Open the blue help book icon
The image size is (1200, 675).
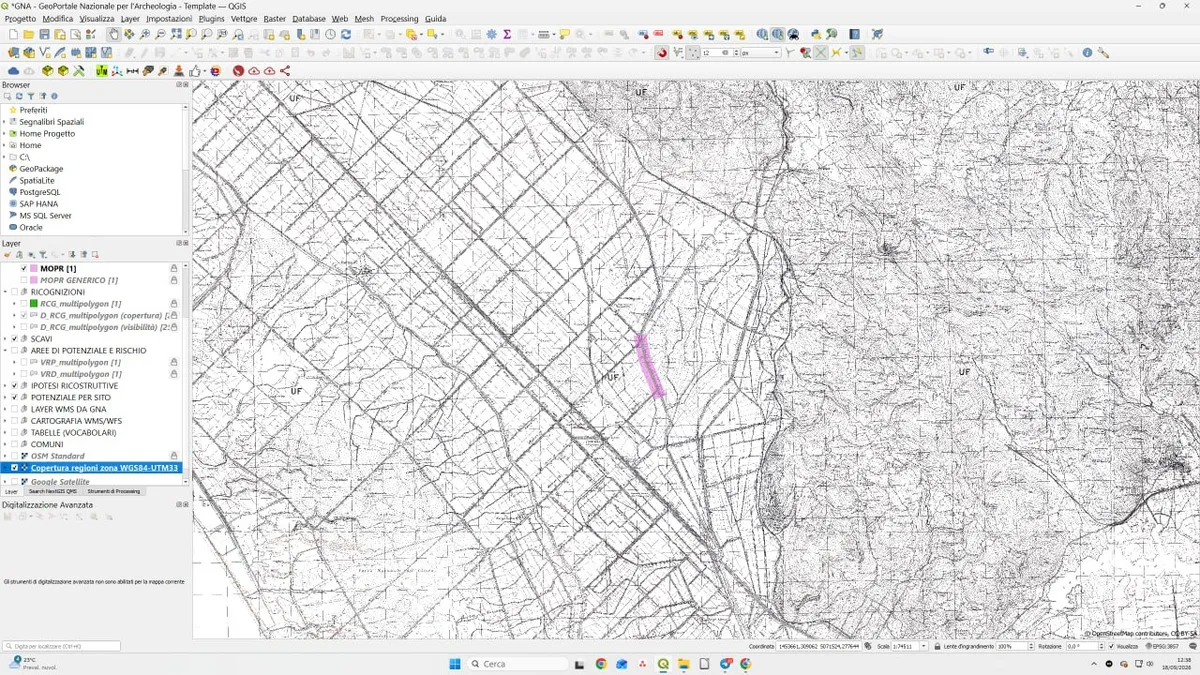(x=855, y=34)
